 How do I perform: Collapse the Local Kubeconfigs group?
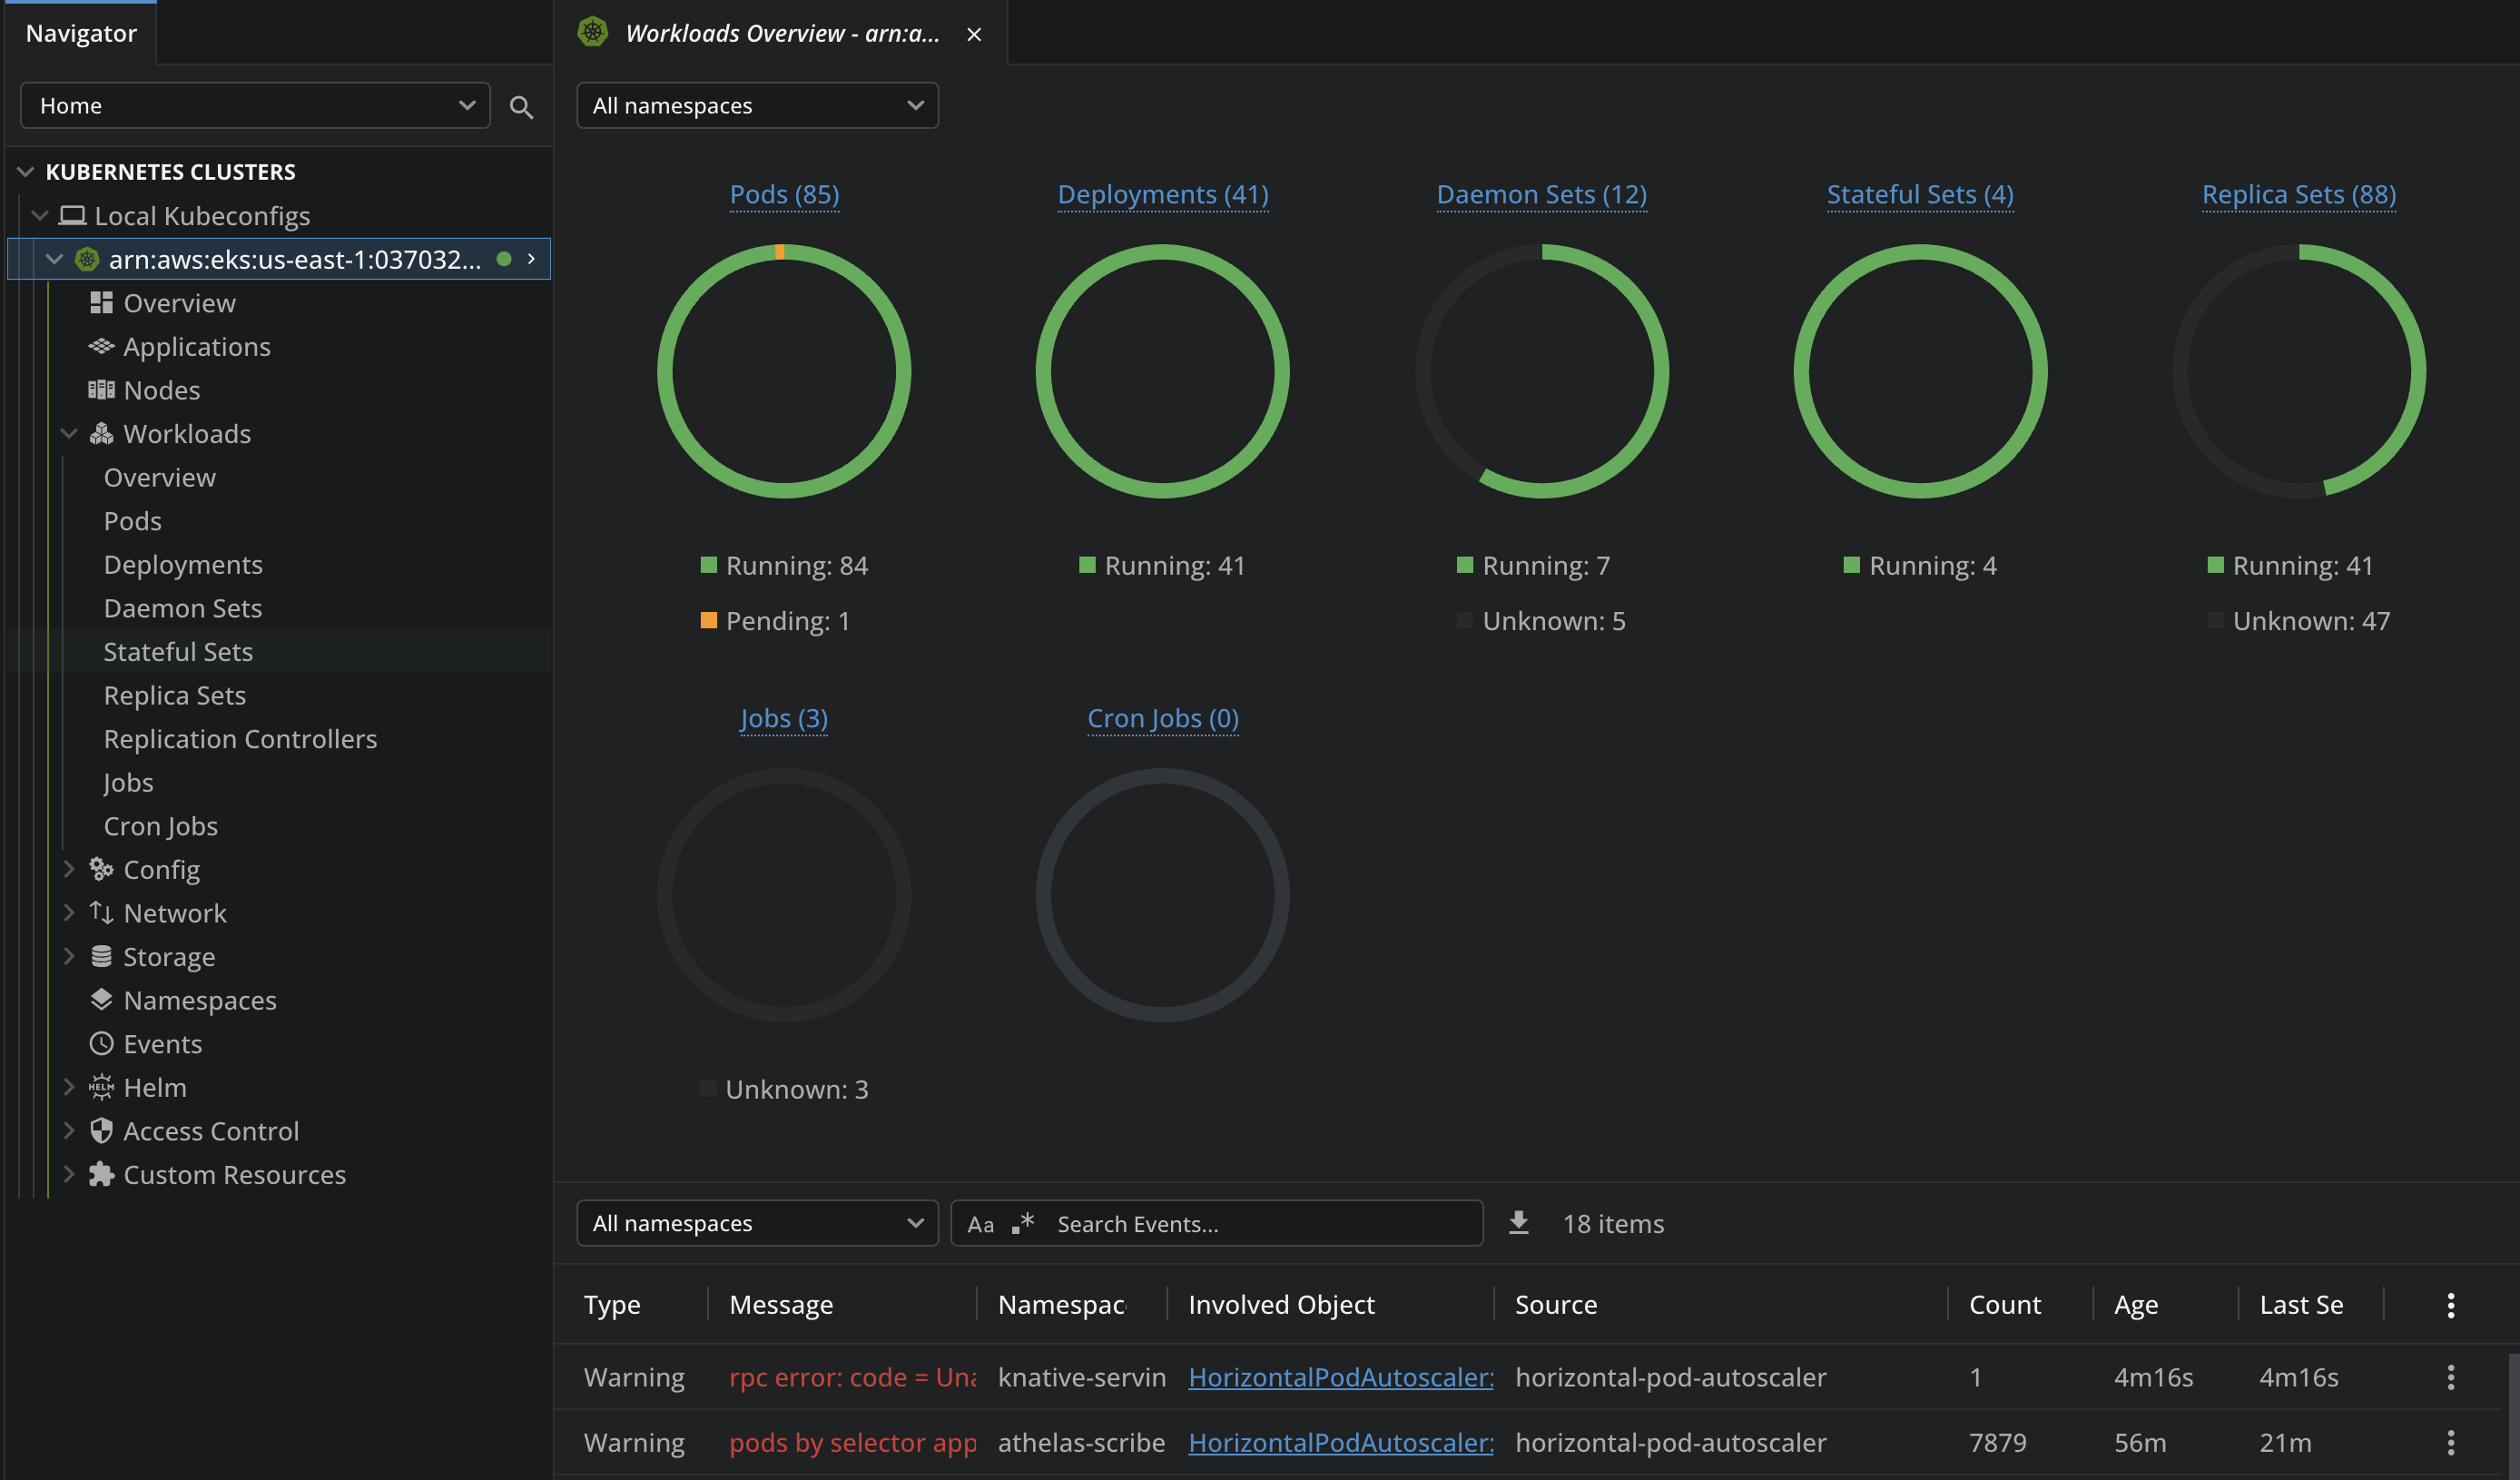40,215
